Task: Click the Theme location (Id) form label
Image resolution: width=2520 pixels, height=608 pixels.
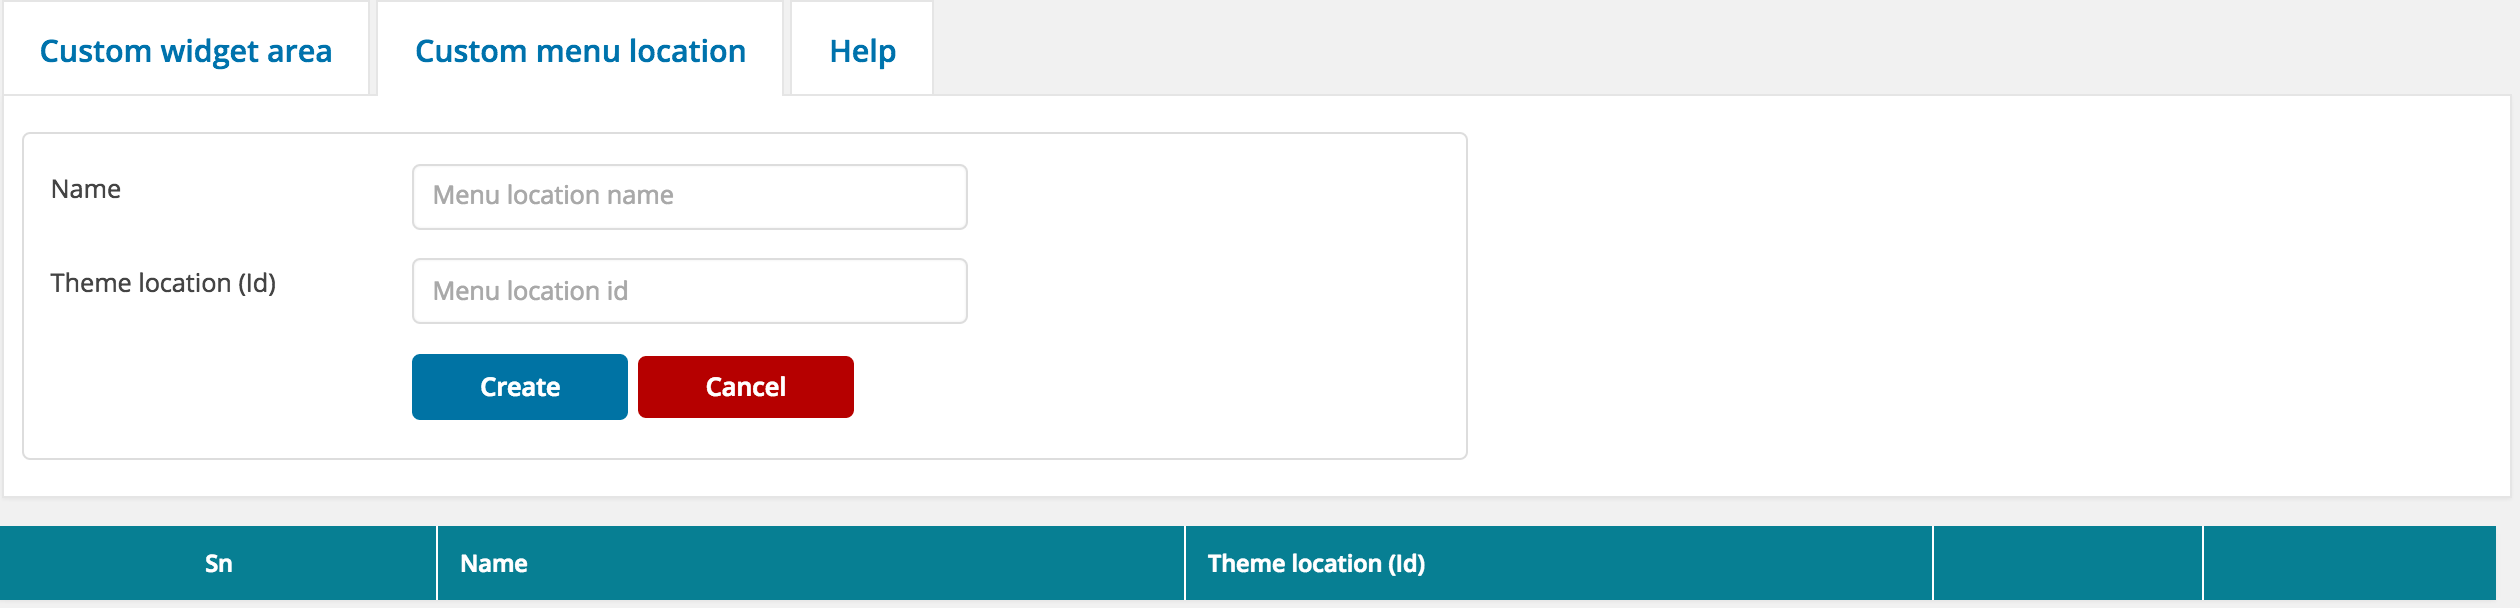Action: point(163,283)
